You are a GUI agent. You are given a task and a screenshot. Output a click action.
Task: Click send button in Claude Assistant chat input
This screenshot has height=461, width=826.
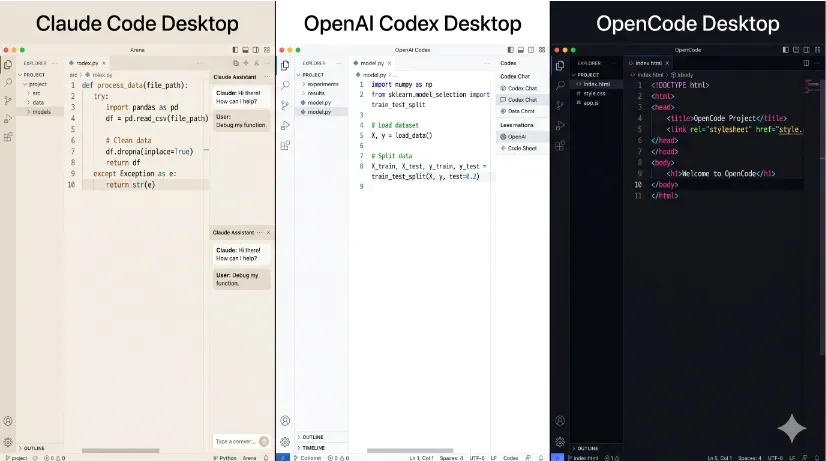coord(264,442)
